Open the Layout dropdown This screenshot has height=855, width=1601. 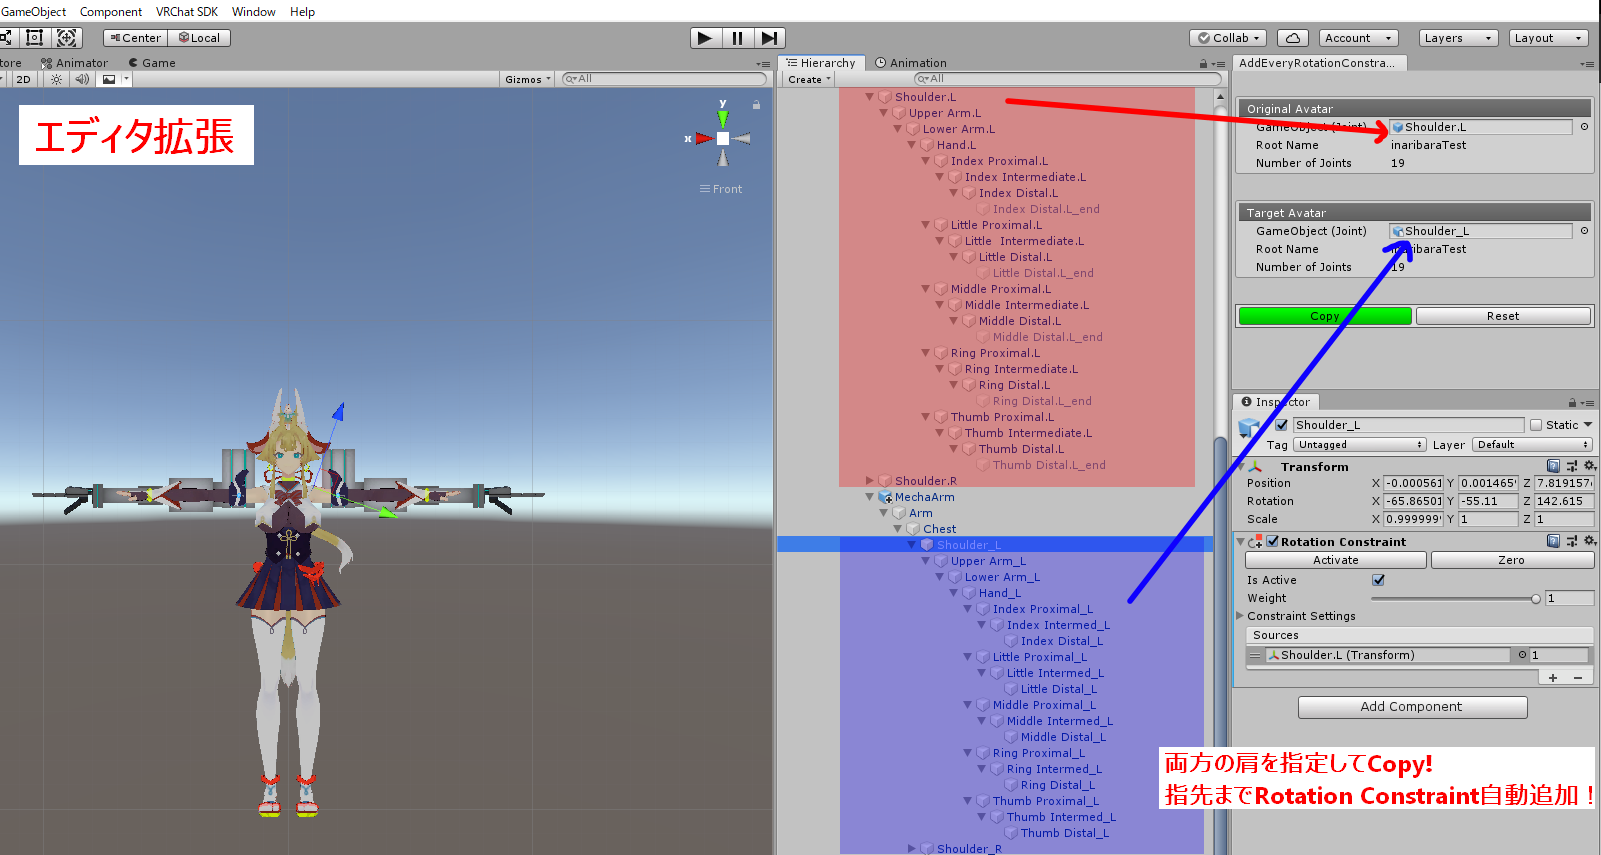tap(1548, 38)
